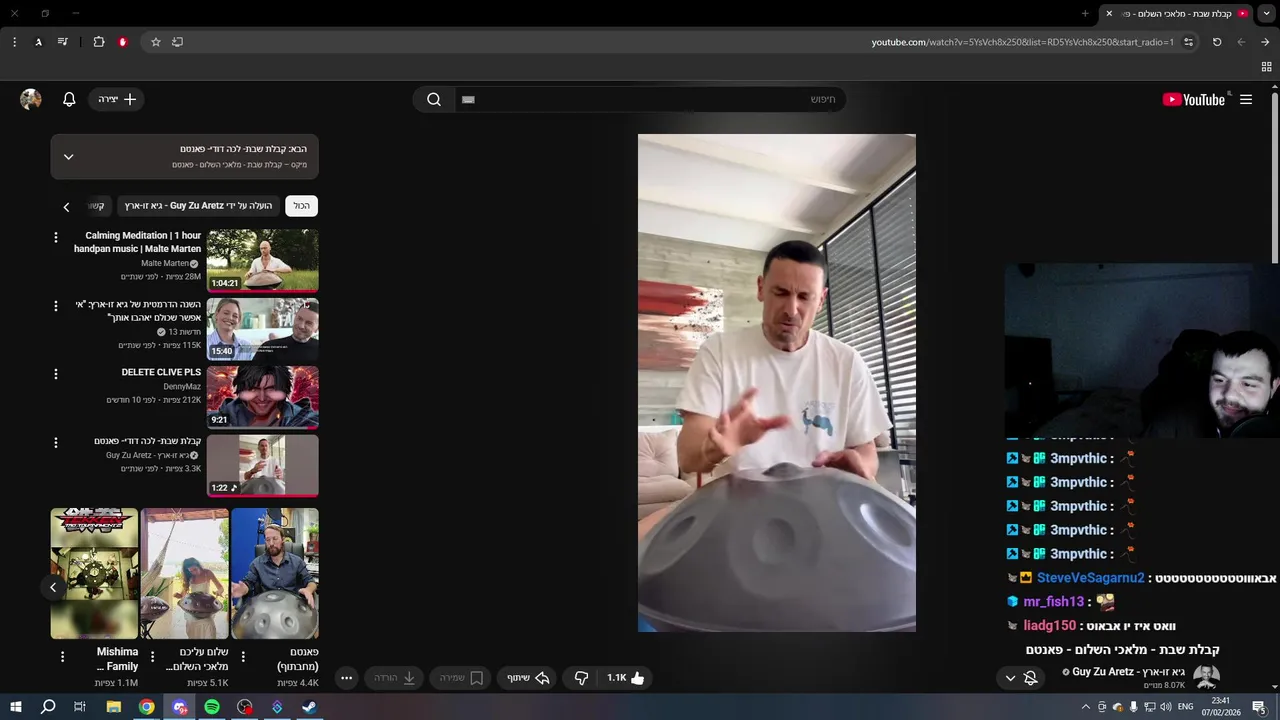Viewport: 1280px width, 720px height.
Task: Open the Guy Zu Aretz channel name link
Action: [1128, 672]
